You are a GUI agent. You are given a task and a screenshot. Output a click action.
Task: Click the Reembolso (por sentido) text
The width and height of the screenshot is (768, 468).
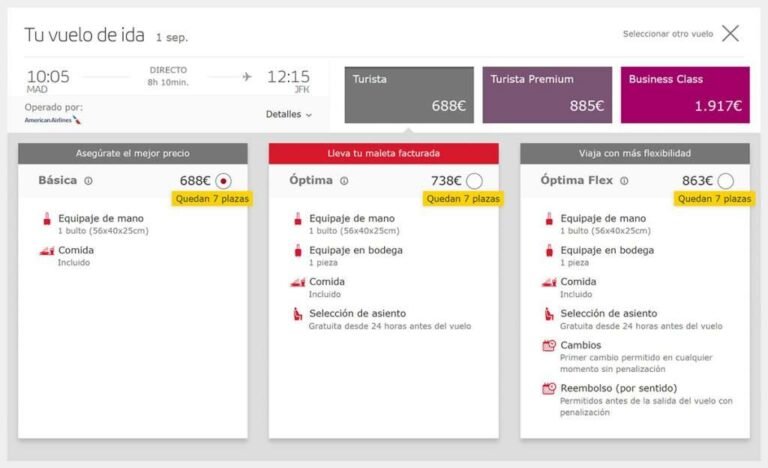(x=619, y=388)
